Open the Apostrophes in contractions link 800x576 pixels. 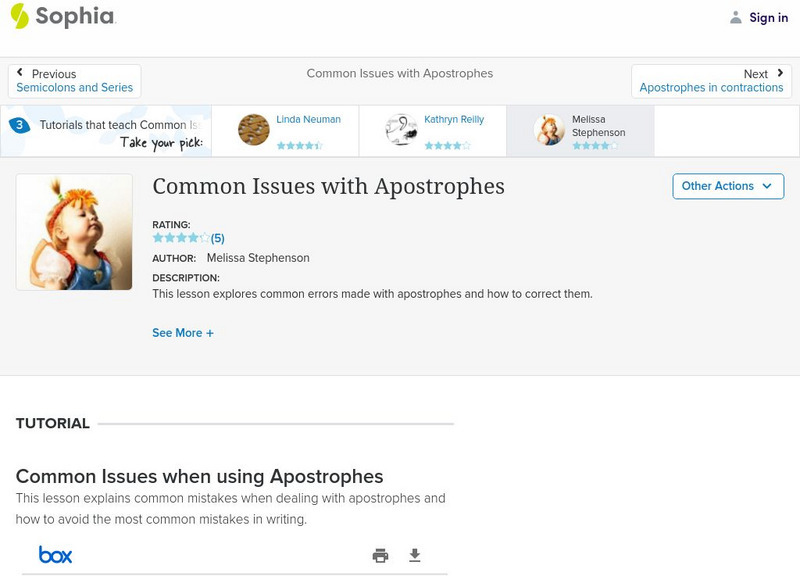click(711, 88)
